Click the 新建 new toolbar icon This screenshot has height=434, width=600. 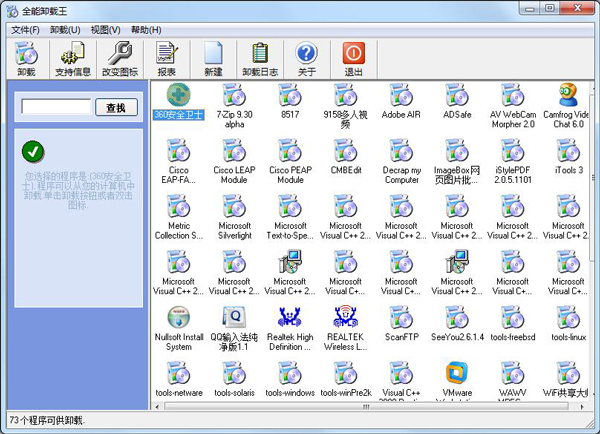tap(213, 58)
